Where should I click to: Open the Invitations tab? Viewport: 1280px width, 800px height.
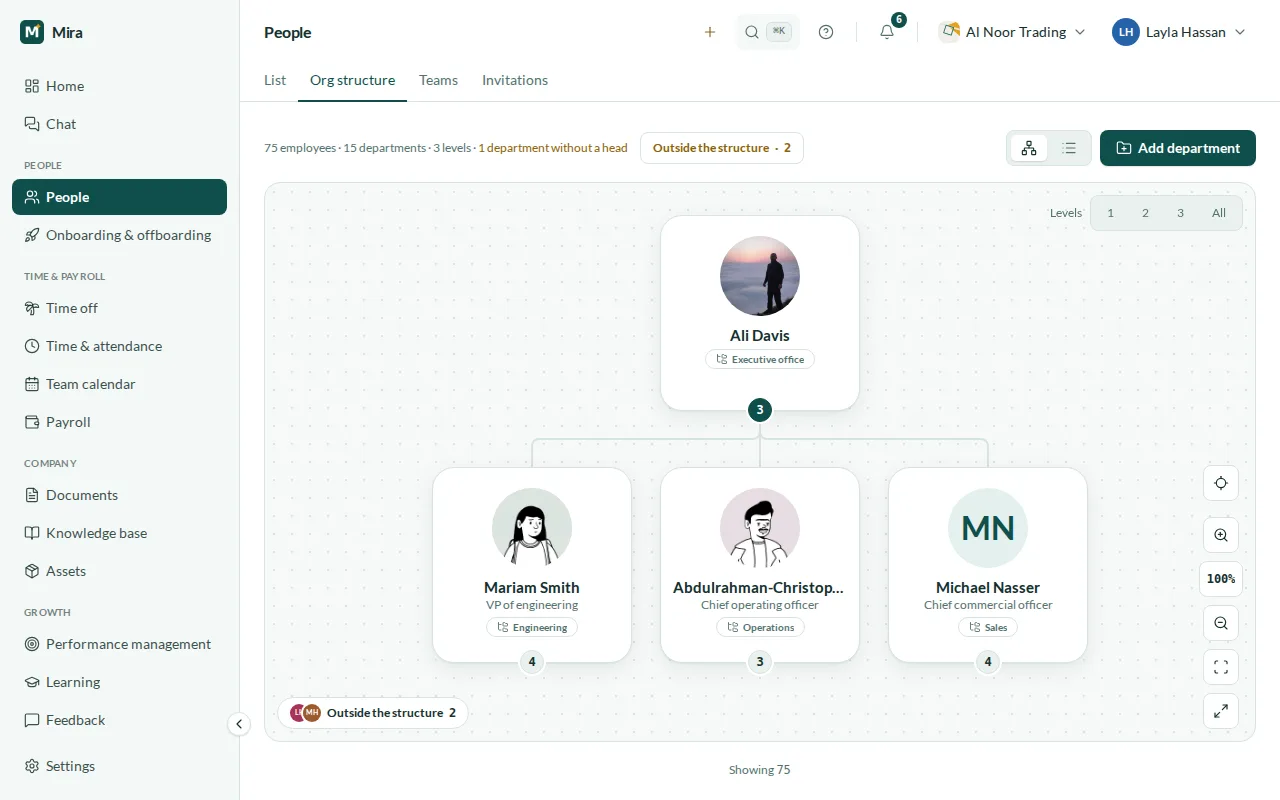pyautogui.click(x=515, y=80)
